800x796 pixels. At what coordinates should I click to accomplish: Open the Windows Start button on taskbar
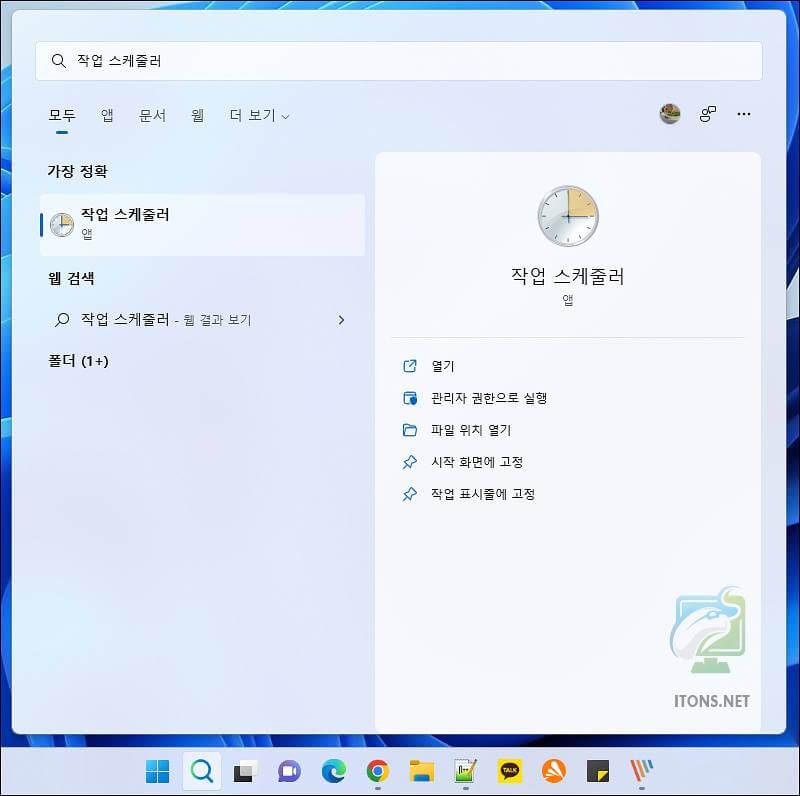coord(158,770)
